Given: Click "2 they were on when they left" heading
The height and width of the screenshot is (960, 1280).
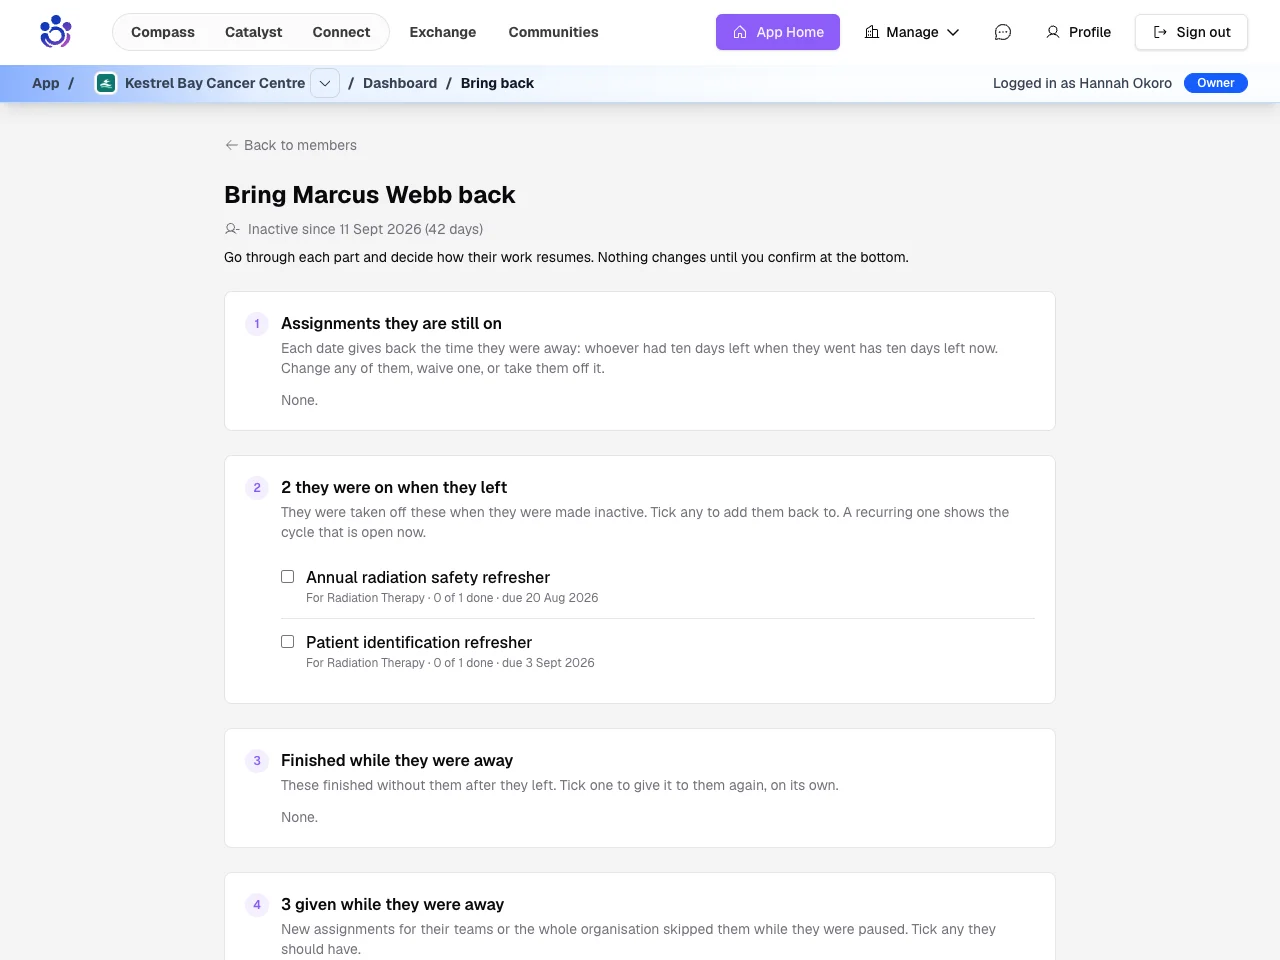Looking at the screenshot, I should 394,487.
